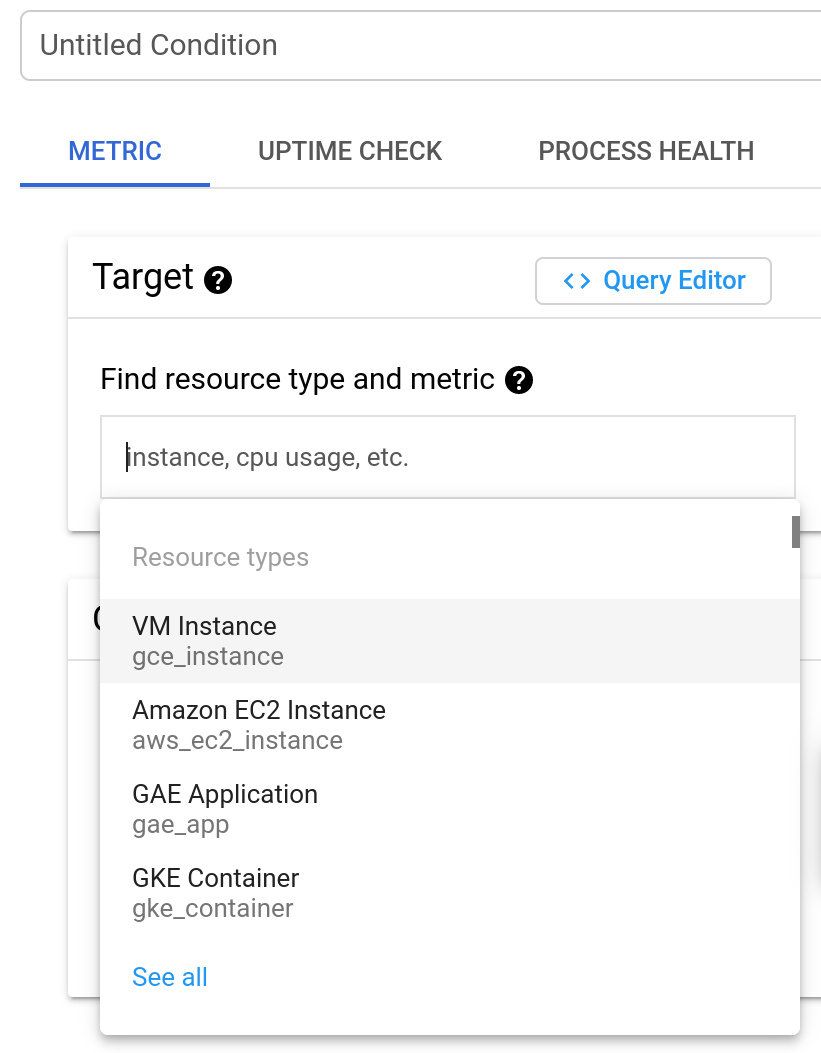The height and width of the screenshot is (1053, 821).
Task: Click the aws_ec2_instance identifier text
Action: (237, 741)
